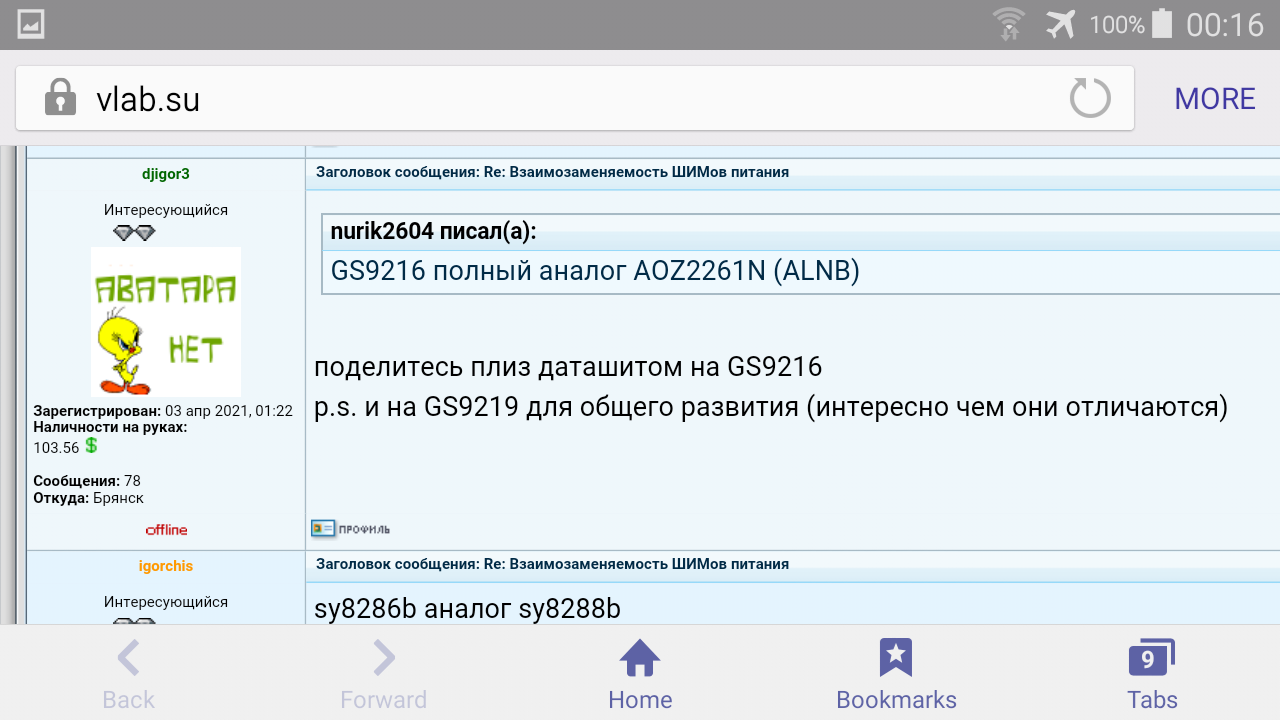This screenshot has height=720, width=1280.
Task: Select the text 'sy8286b аналог sy8288b'
Action: click(468, 609)
